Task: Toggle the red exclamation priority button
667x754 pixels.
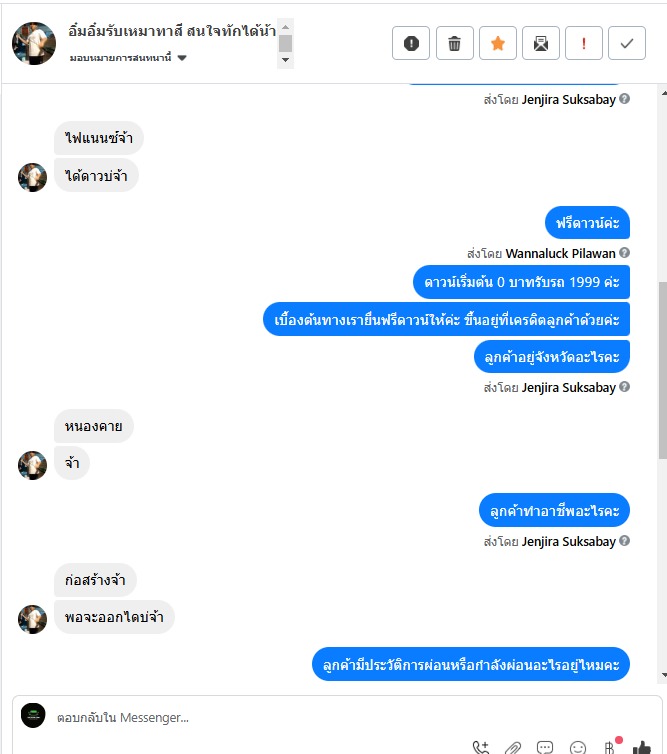Action: 584,43
